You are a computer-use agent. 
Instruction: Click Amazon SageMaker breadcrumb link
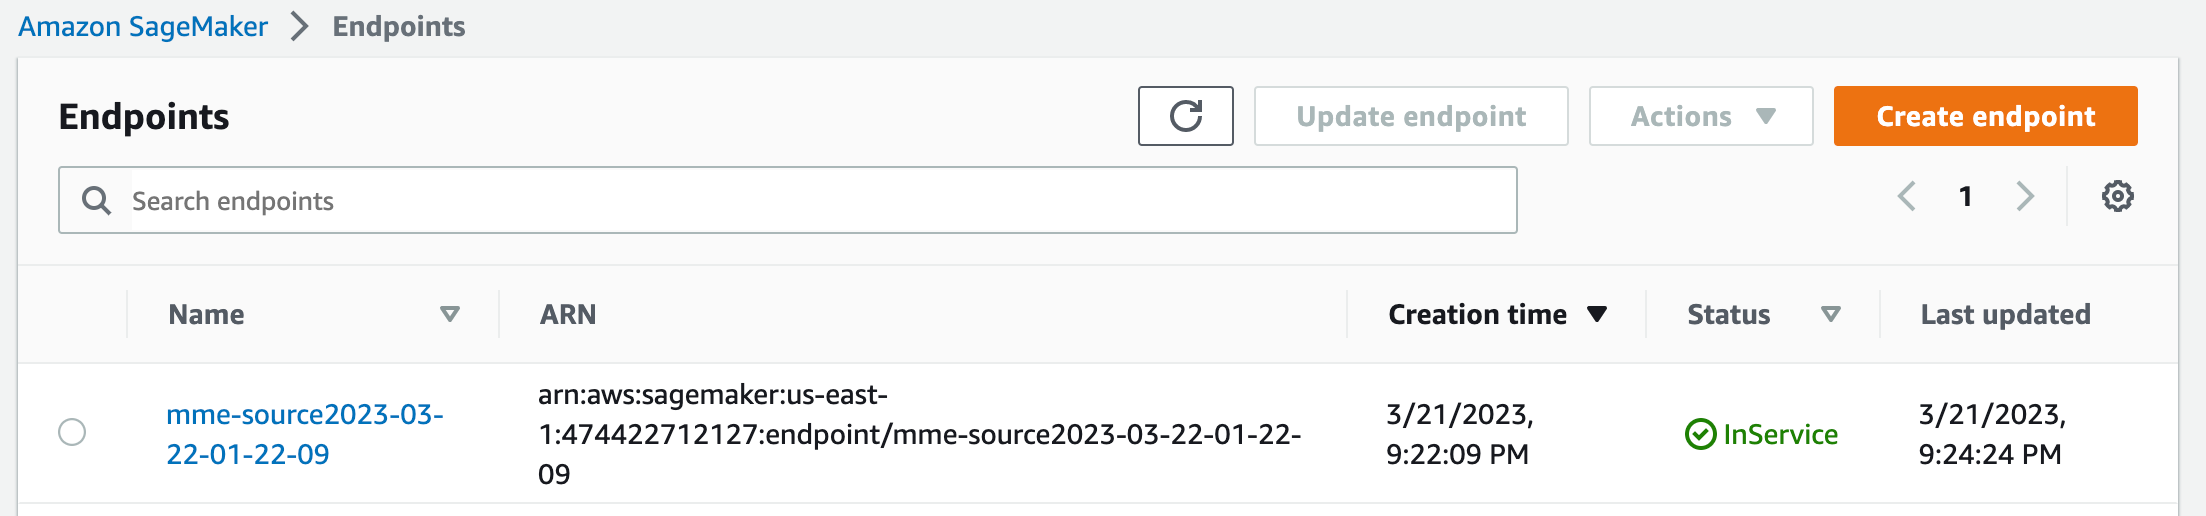(143, 26)
